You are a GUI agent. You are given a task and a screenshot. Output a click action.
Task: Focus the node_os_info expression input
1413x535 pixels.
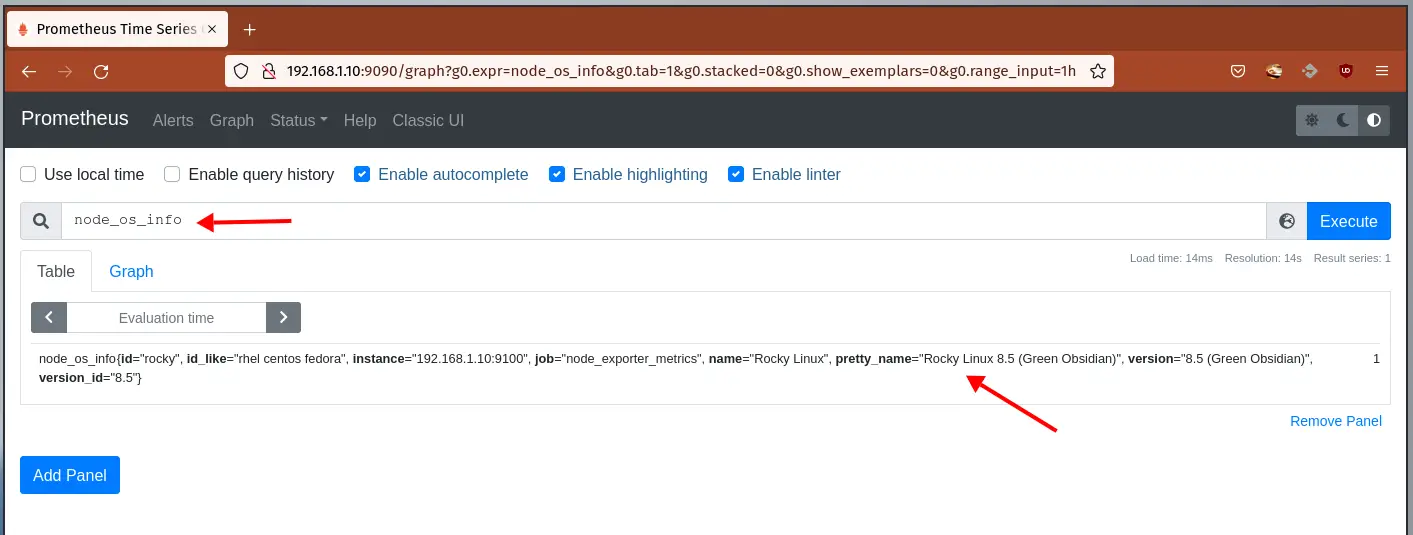(x=664, y=221)
